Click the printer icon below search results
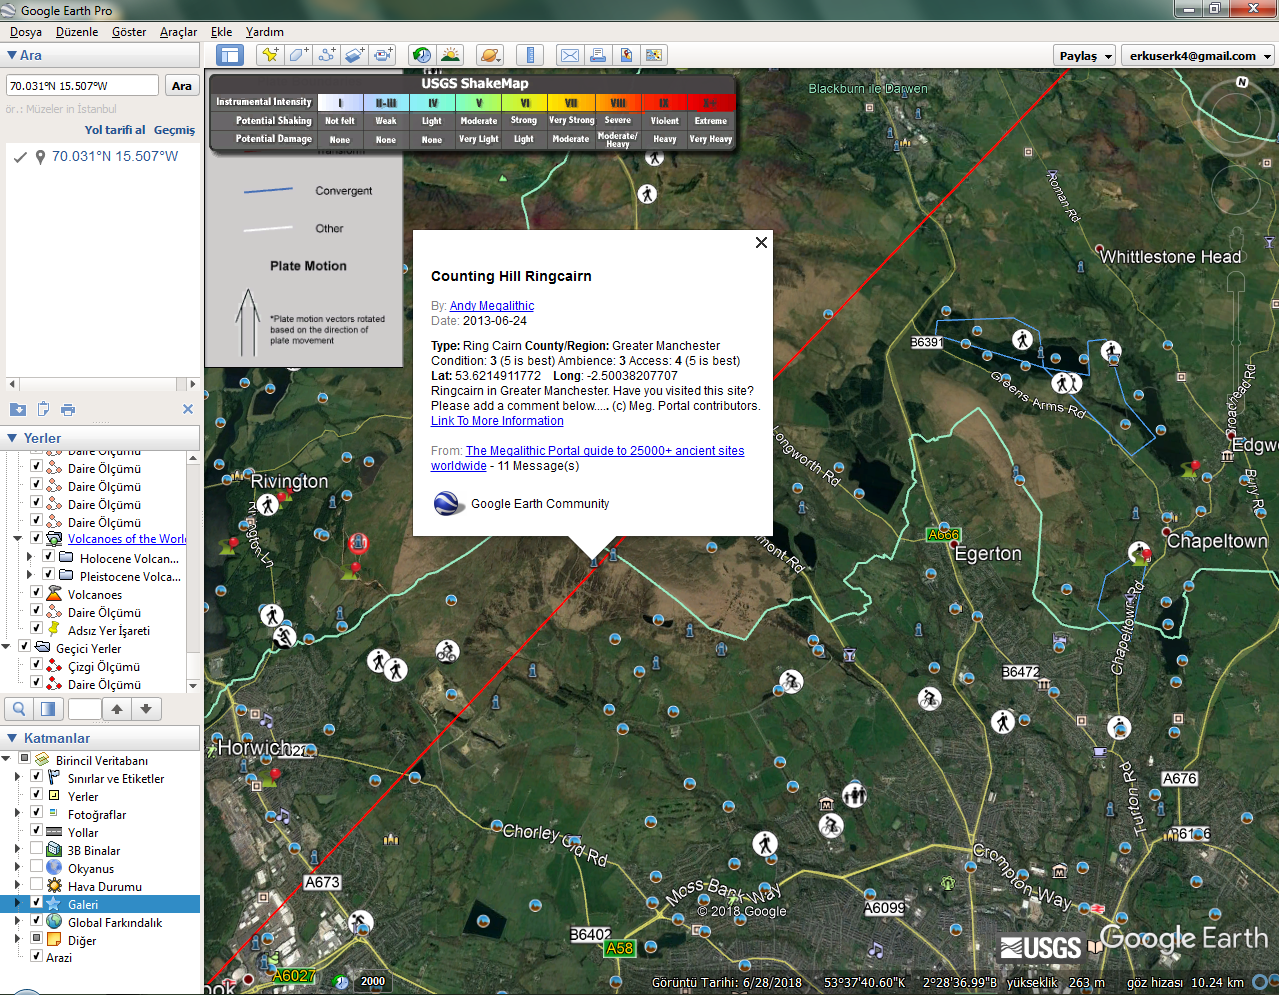The image size is (1279, 995). 68,409
